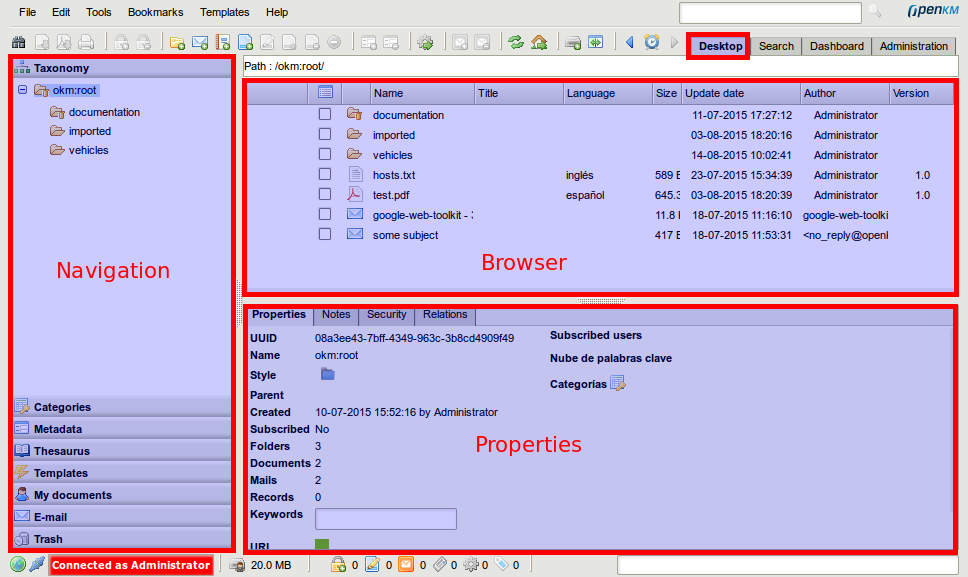Check the hosts.txt row checkbox
968x577 pixels.
pyautogui.click(x=325, y=174)
